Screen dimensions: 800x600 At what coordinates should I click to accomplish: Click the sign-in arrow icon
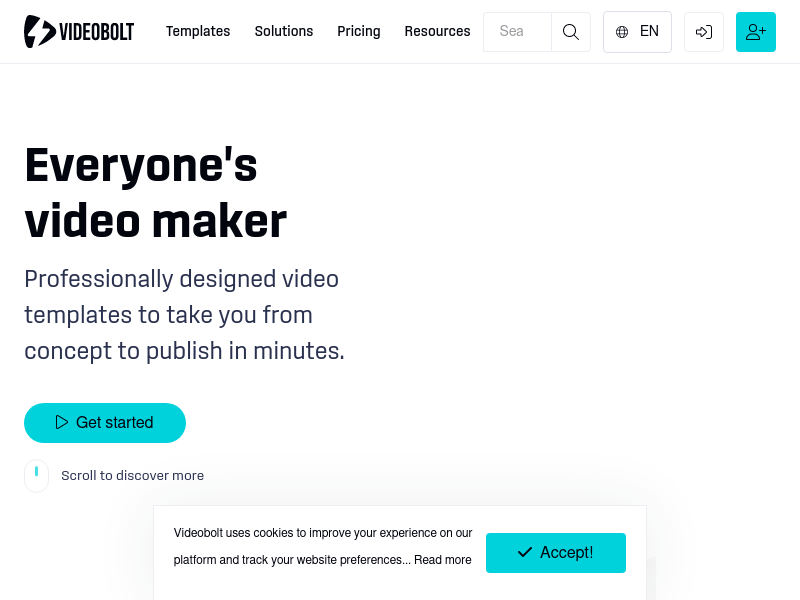click(x=704, y=32)
